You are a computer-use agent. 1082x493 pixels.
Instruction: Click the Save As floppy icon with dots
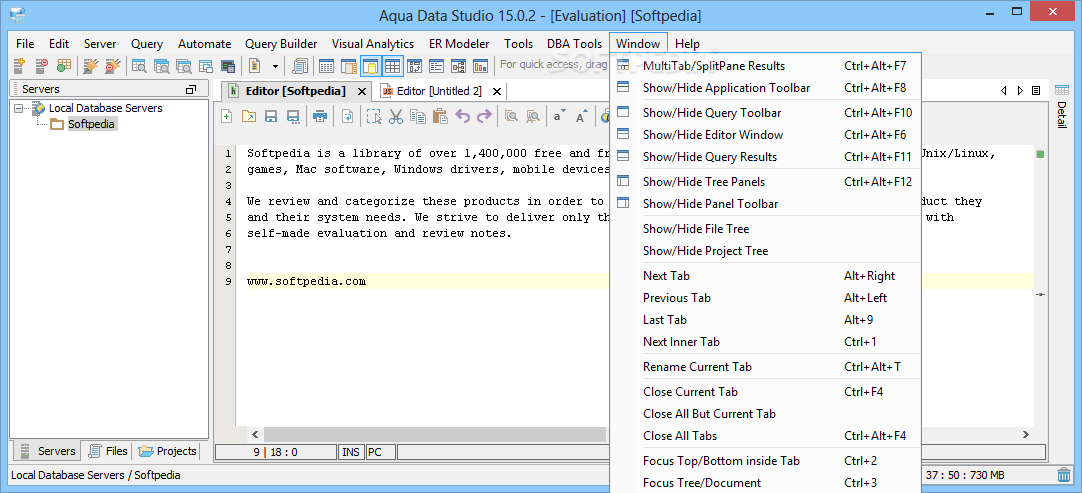coord(293,116)
